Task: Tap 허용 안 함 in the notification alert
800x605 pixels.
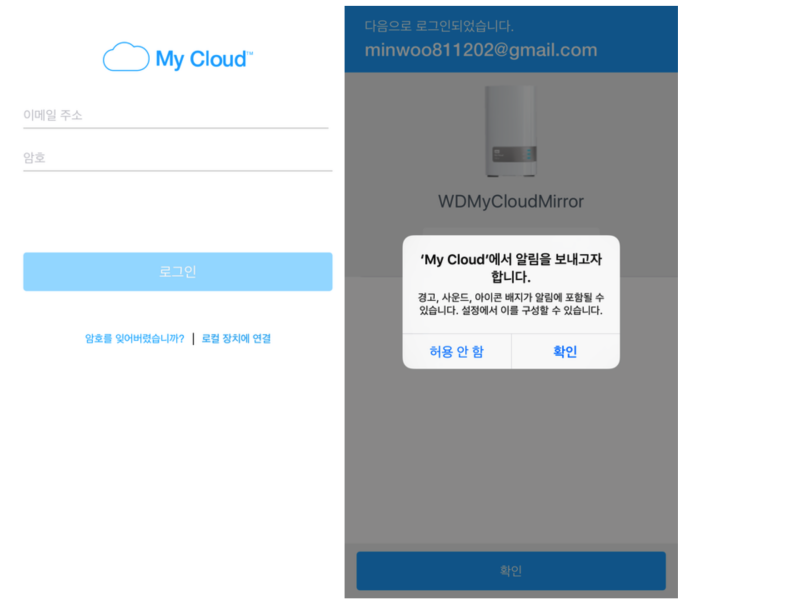Action: [x=457, y=351]
